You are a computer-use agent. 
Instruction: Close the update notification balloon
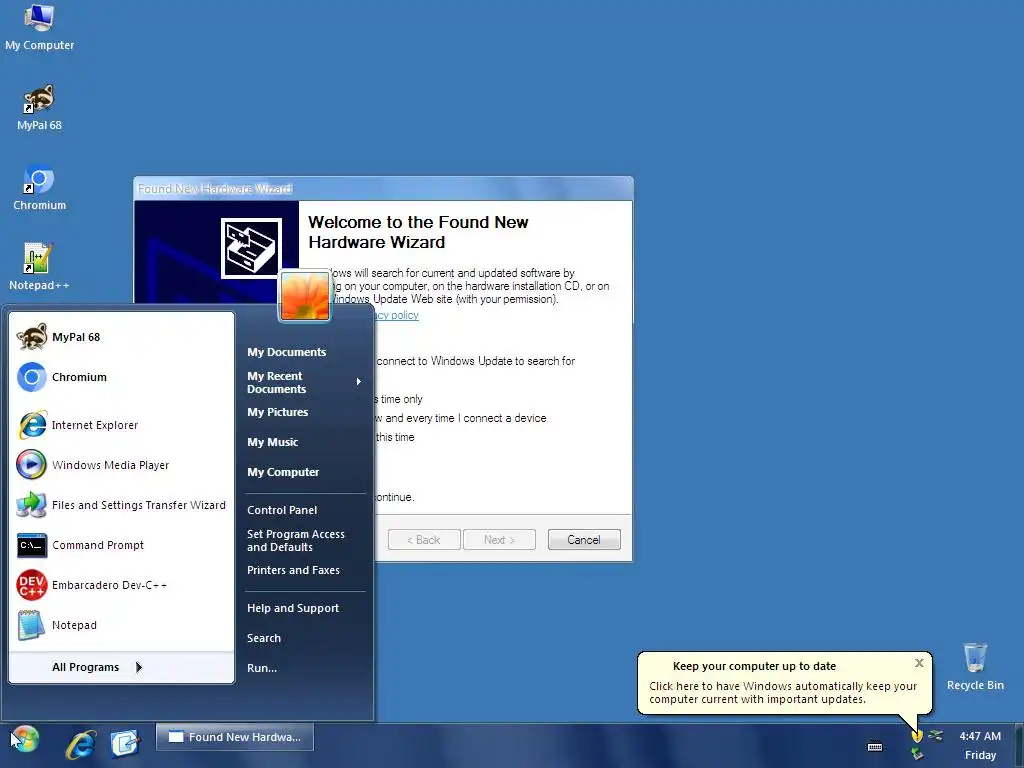coord(920,663)
